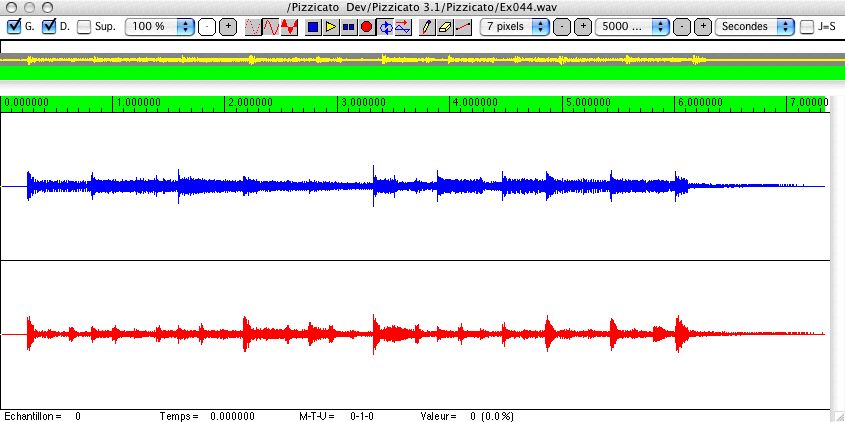Uncheck the D. right channel checkbox
The width and height of the screenshot is (845, 422).
pyautogui.click(x=49, y=26)
